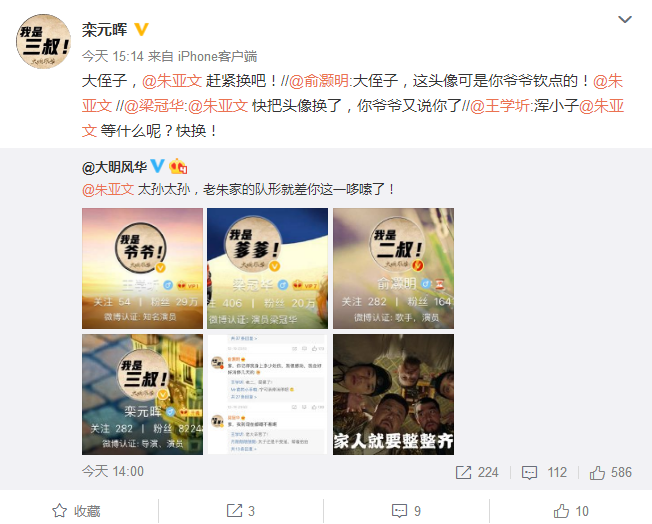Like the post with 10 likes
Screen dimensions: 652x524
coord(571,511)
